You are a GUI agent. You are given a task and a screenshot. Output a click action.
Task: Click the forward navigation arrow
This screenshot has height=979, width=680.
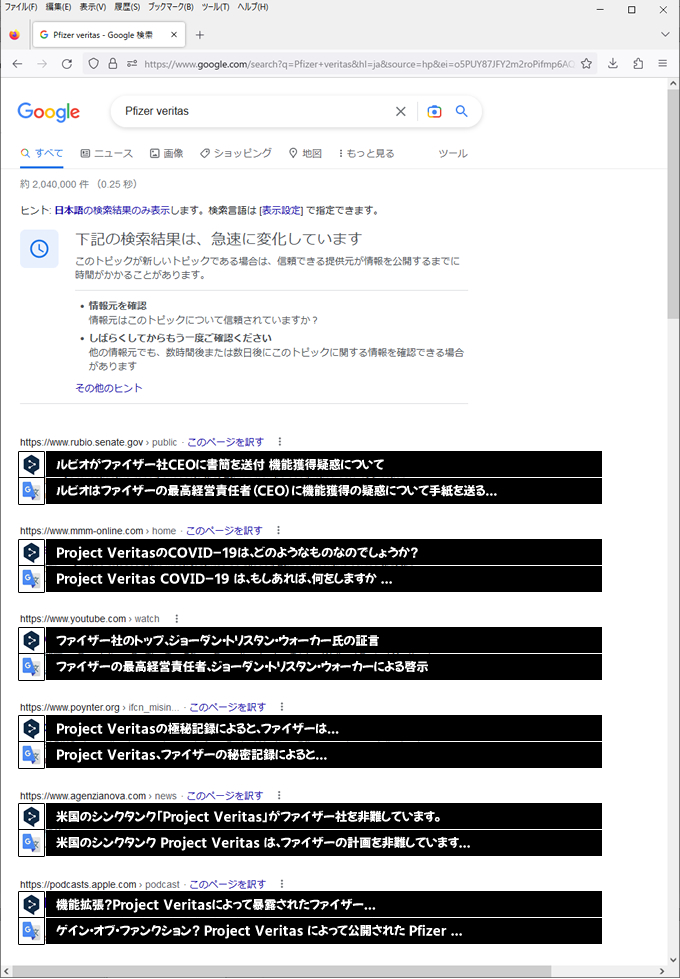[42, 64]
